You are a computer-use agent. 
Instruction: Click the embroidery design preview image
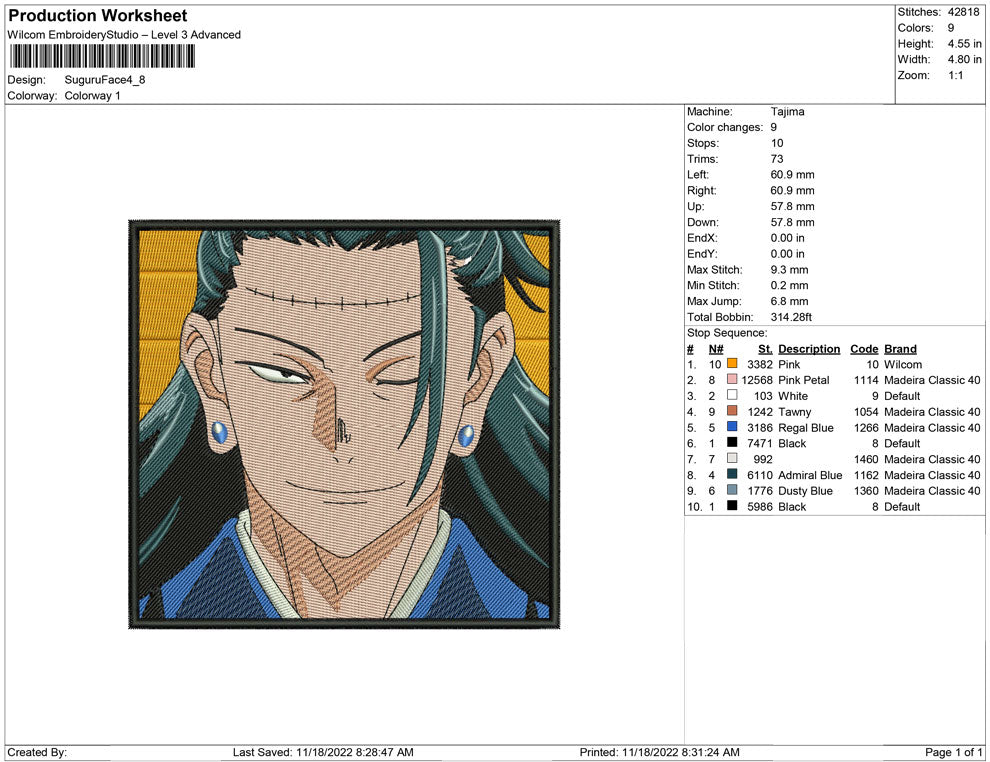344,424
